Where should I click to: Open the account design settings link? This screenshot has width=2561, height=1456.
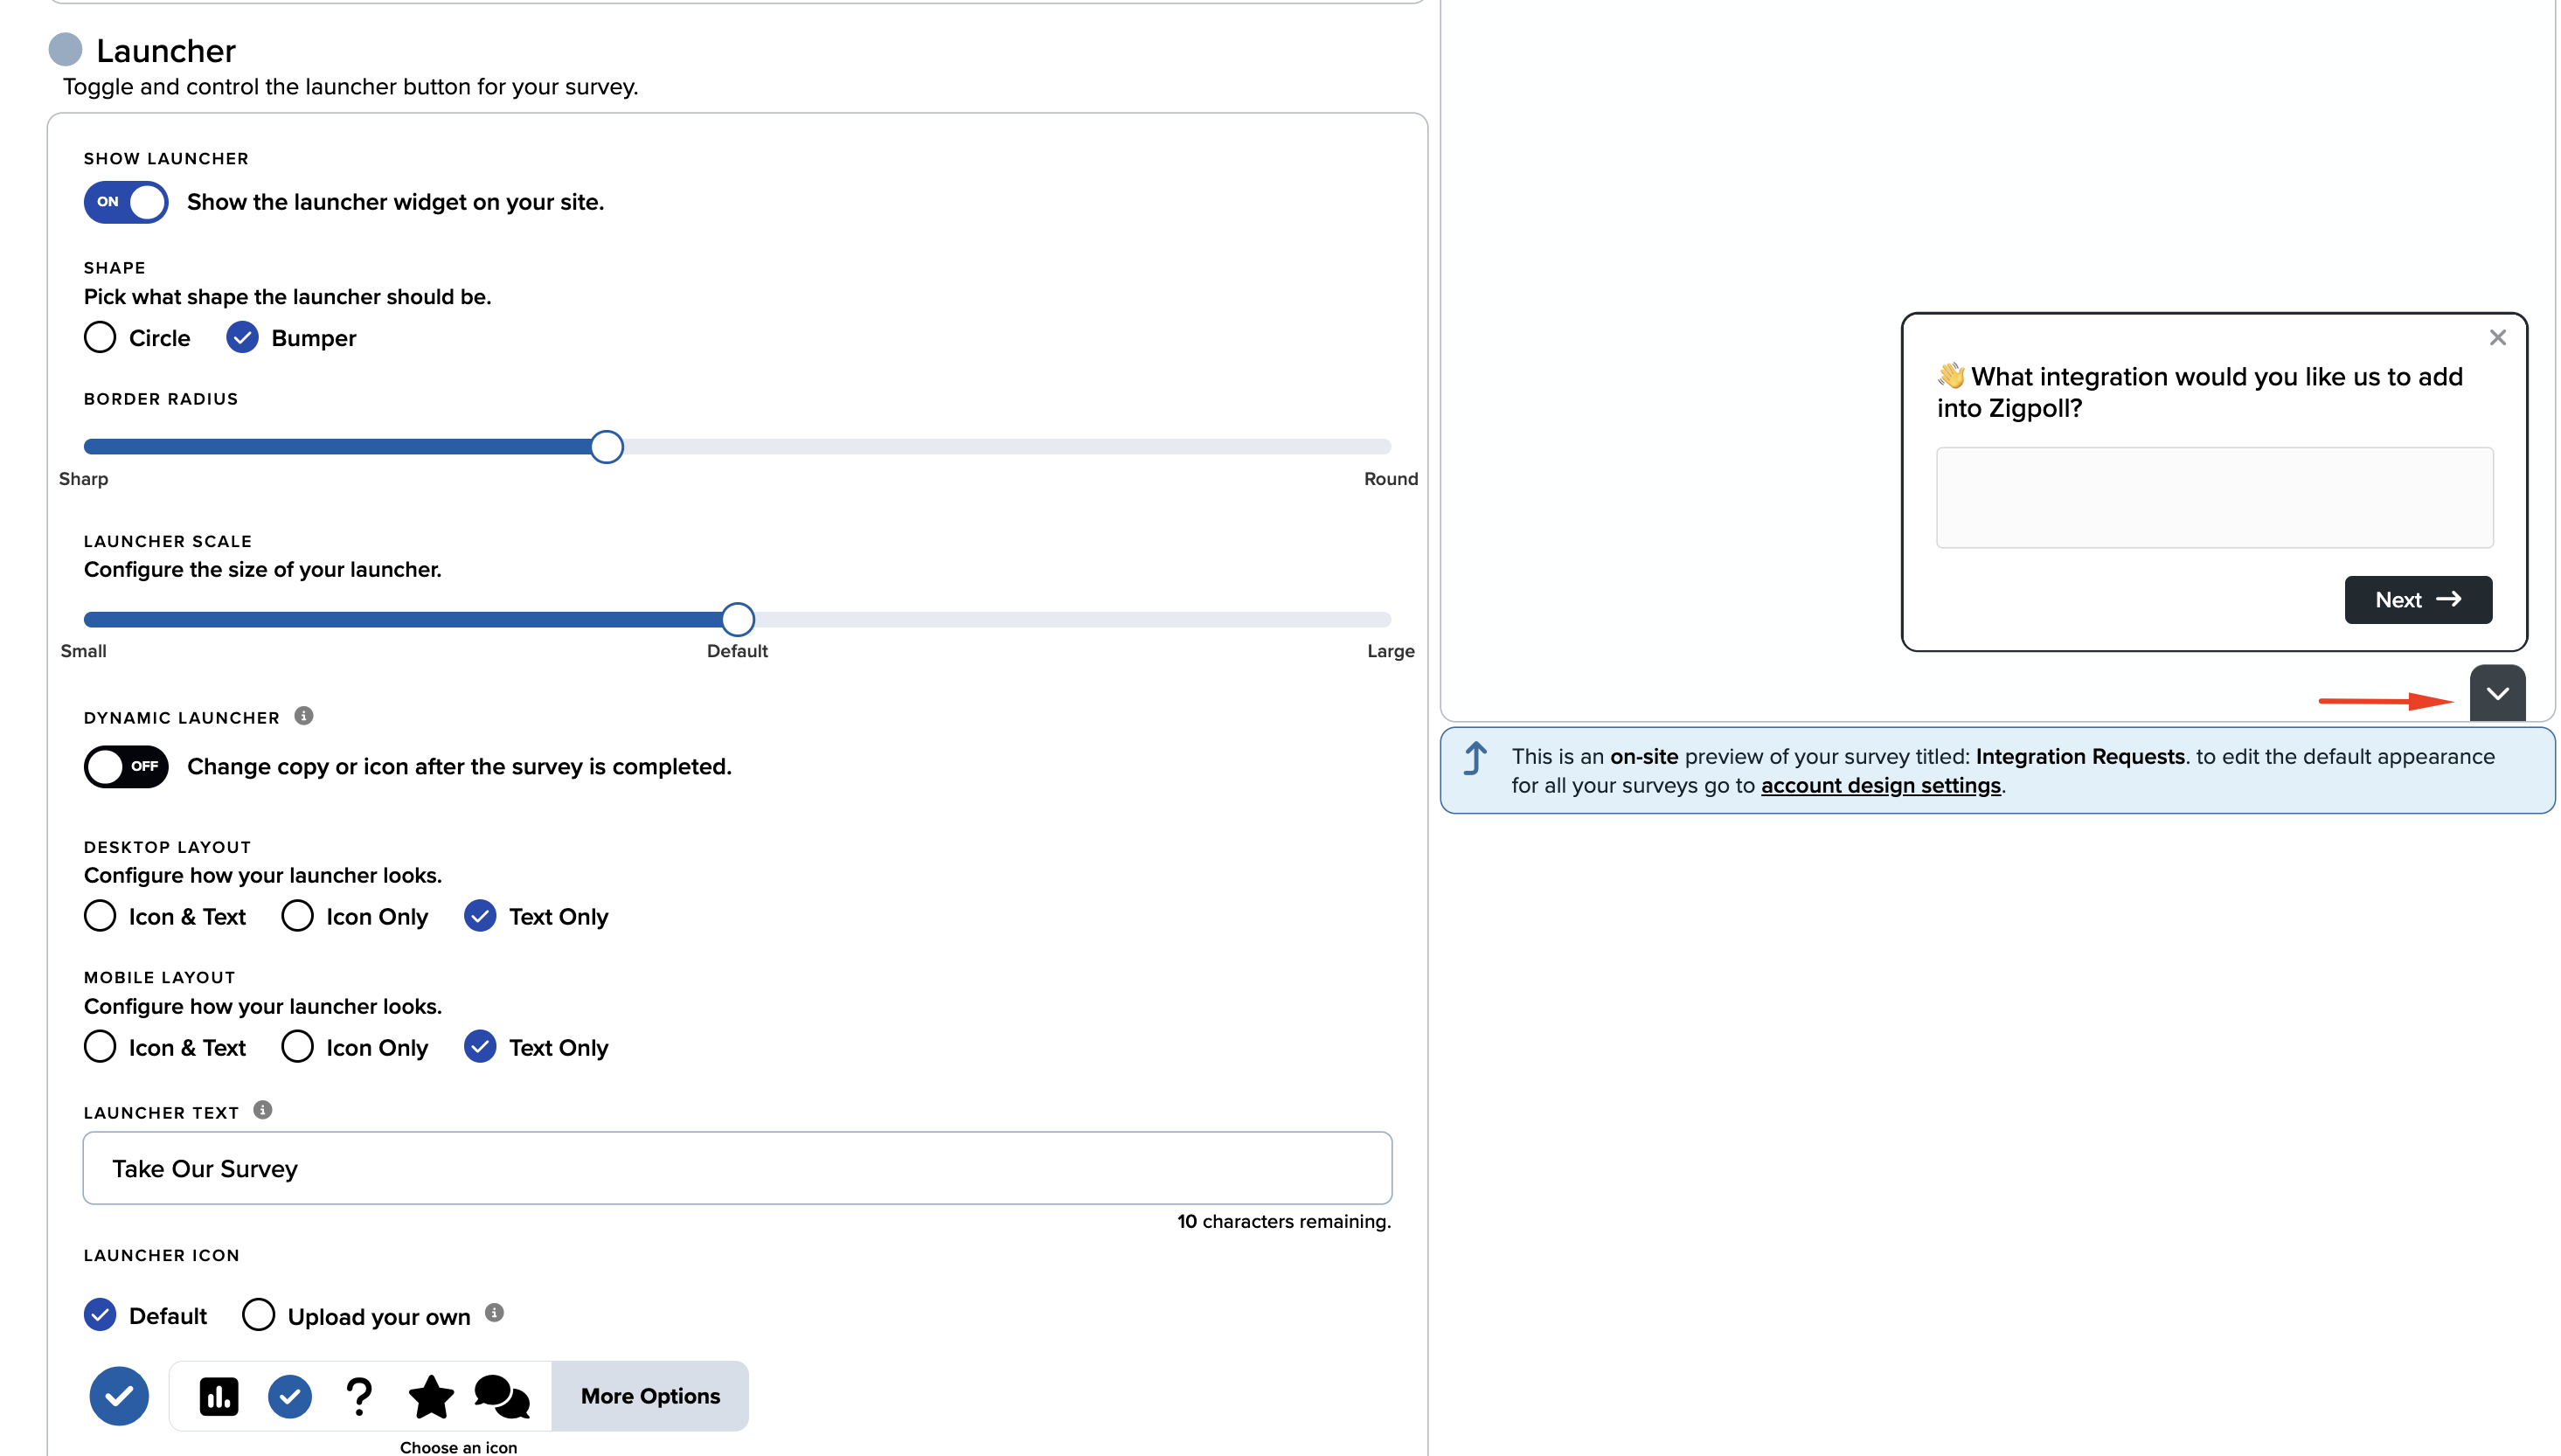point(1880,786)
